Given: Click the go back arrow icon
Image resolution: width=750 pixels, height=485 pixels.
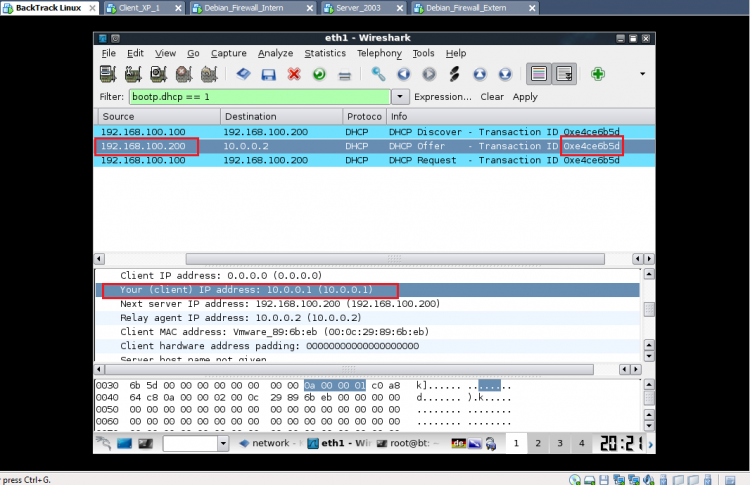Looking at the screenshot, I should click(403, 74).
